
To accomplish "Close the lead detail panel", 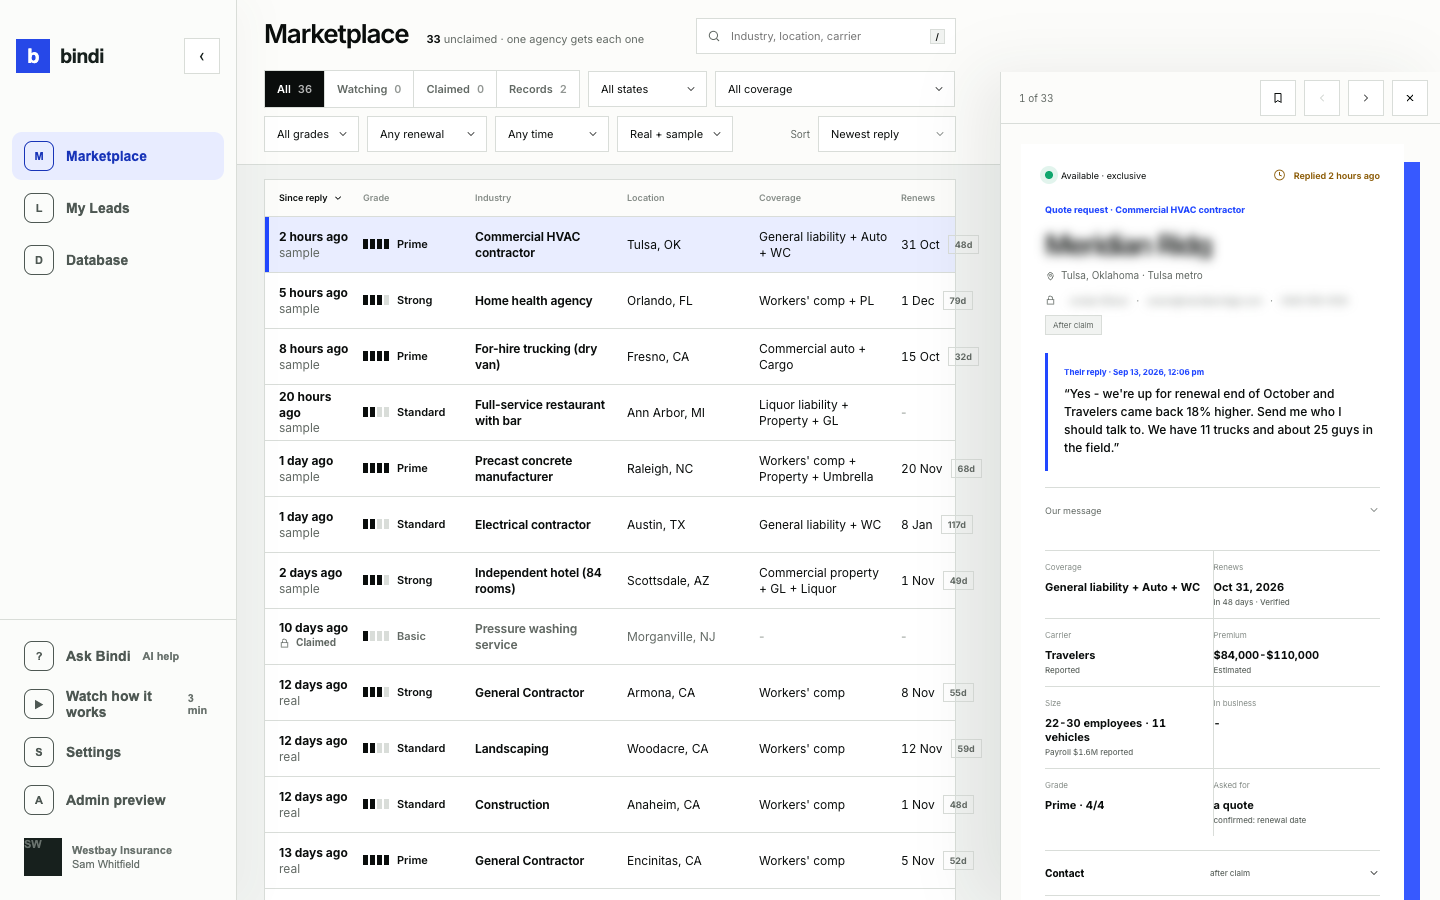I will click(x=1410, y=98).
